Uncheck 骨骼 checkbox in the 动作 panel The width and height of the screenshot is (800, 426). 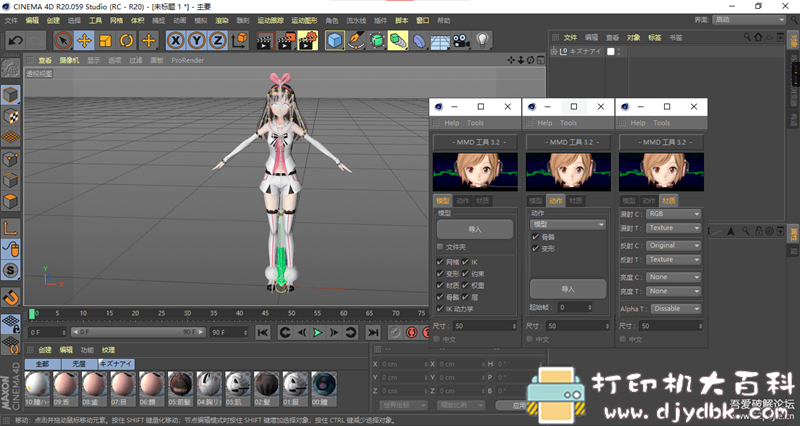point(535,237)
